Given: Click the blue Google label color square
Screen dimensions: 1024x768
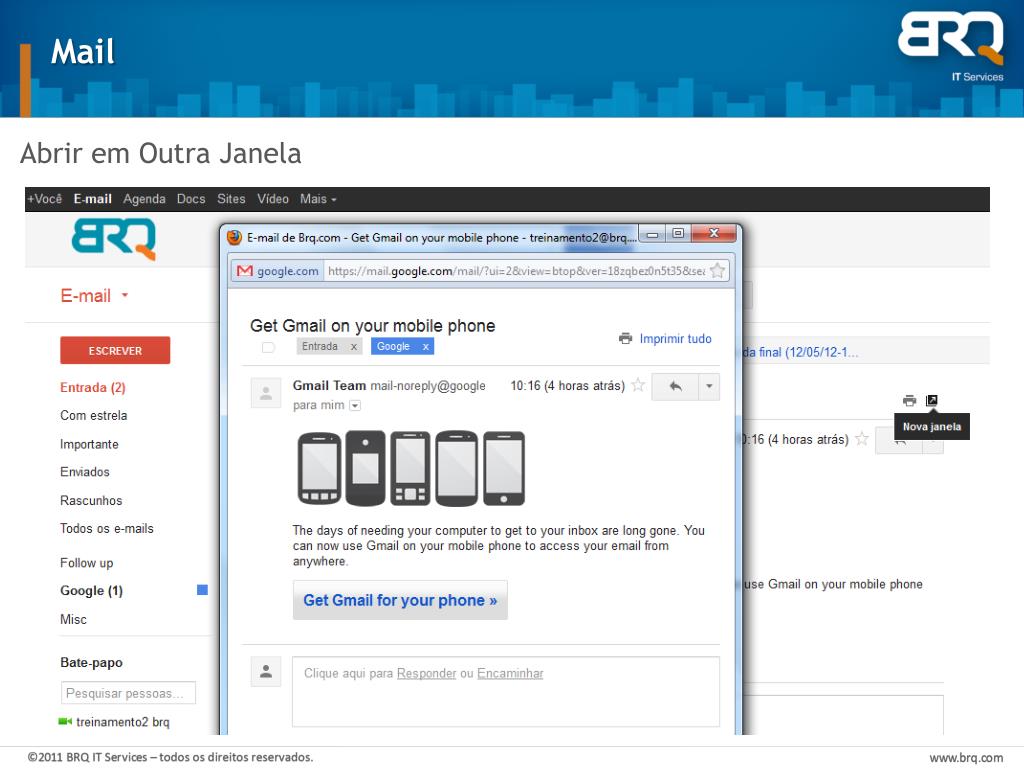Looking at the screenshot, I should pyautogui.click(x=202, y=590).
